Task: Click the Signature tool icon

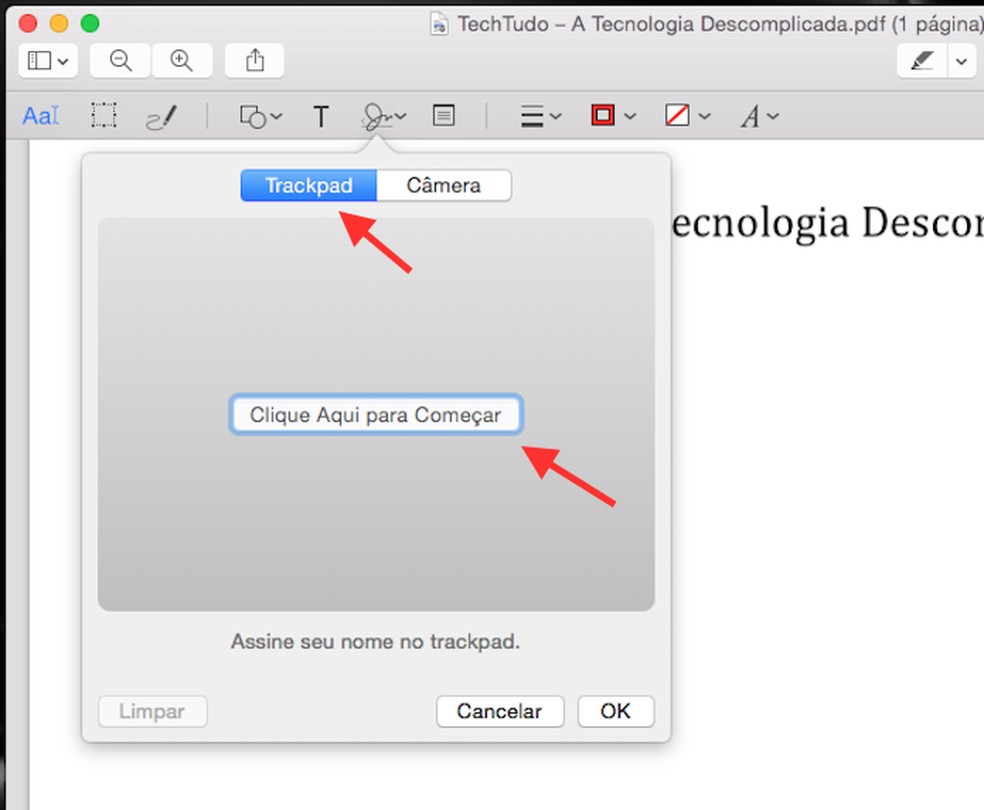Action: (x=377, y=117)
